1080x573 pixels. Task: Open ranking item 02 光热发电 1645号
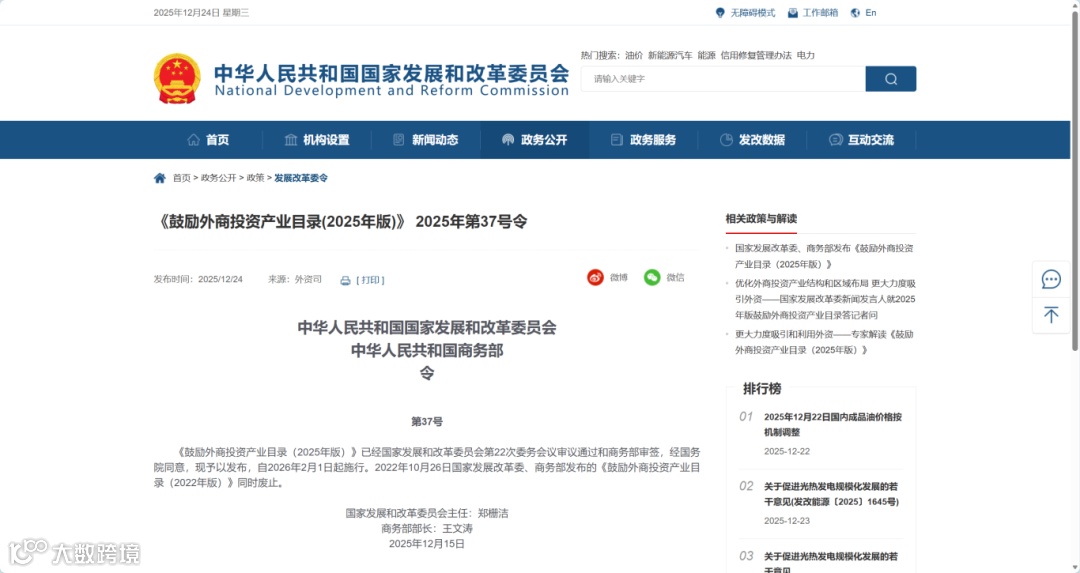[x=831, y=494]
